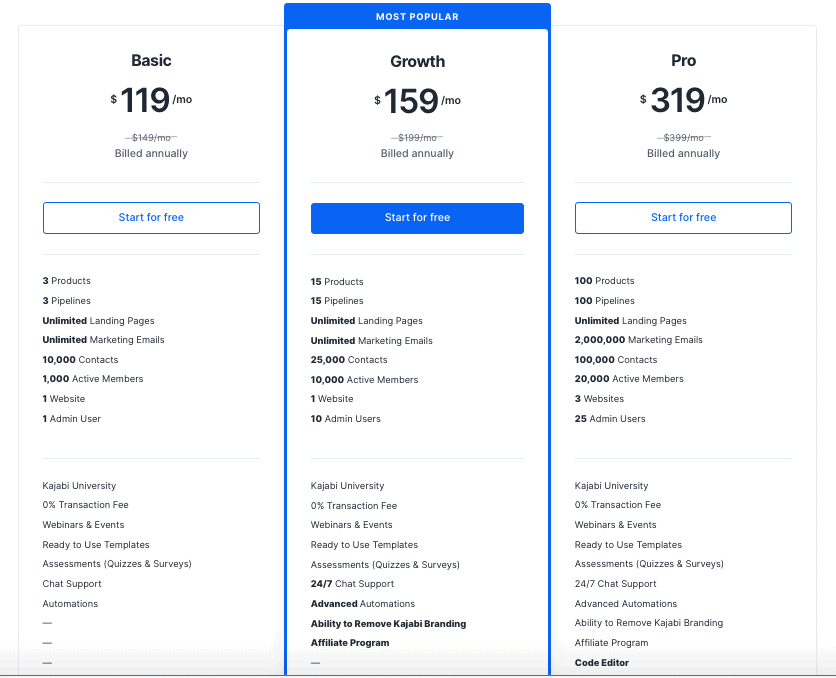Click '100 Pipelines' in Pro plan
836x678 pixels.
[605, 301]
